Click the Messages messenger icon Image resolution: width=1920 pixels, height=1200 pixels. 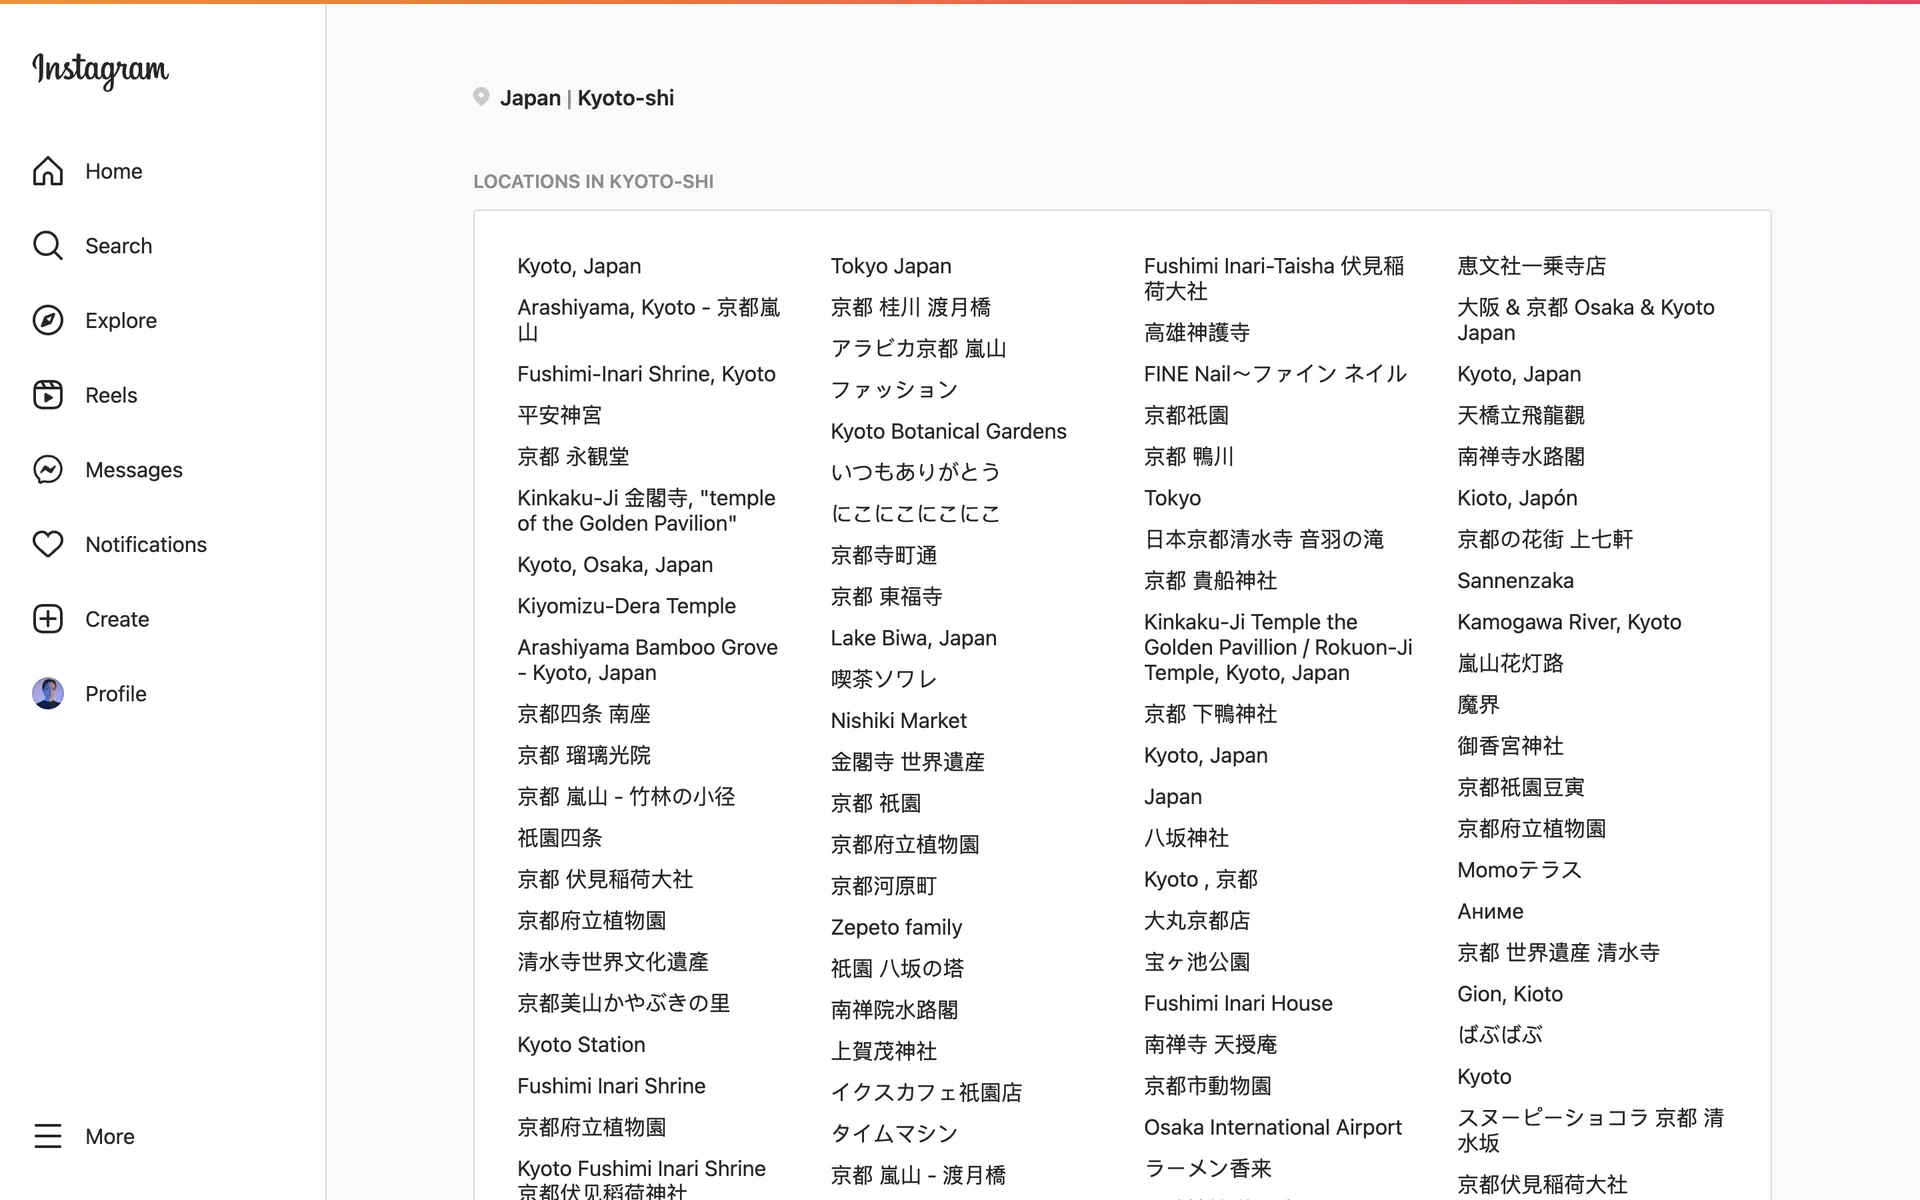(48, 470)
